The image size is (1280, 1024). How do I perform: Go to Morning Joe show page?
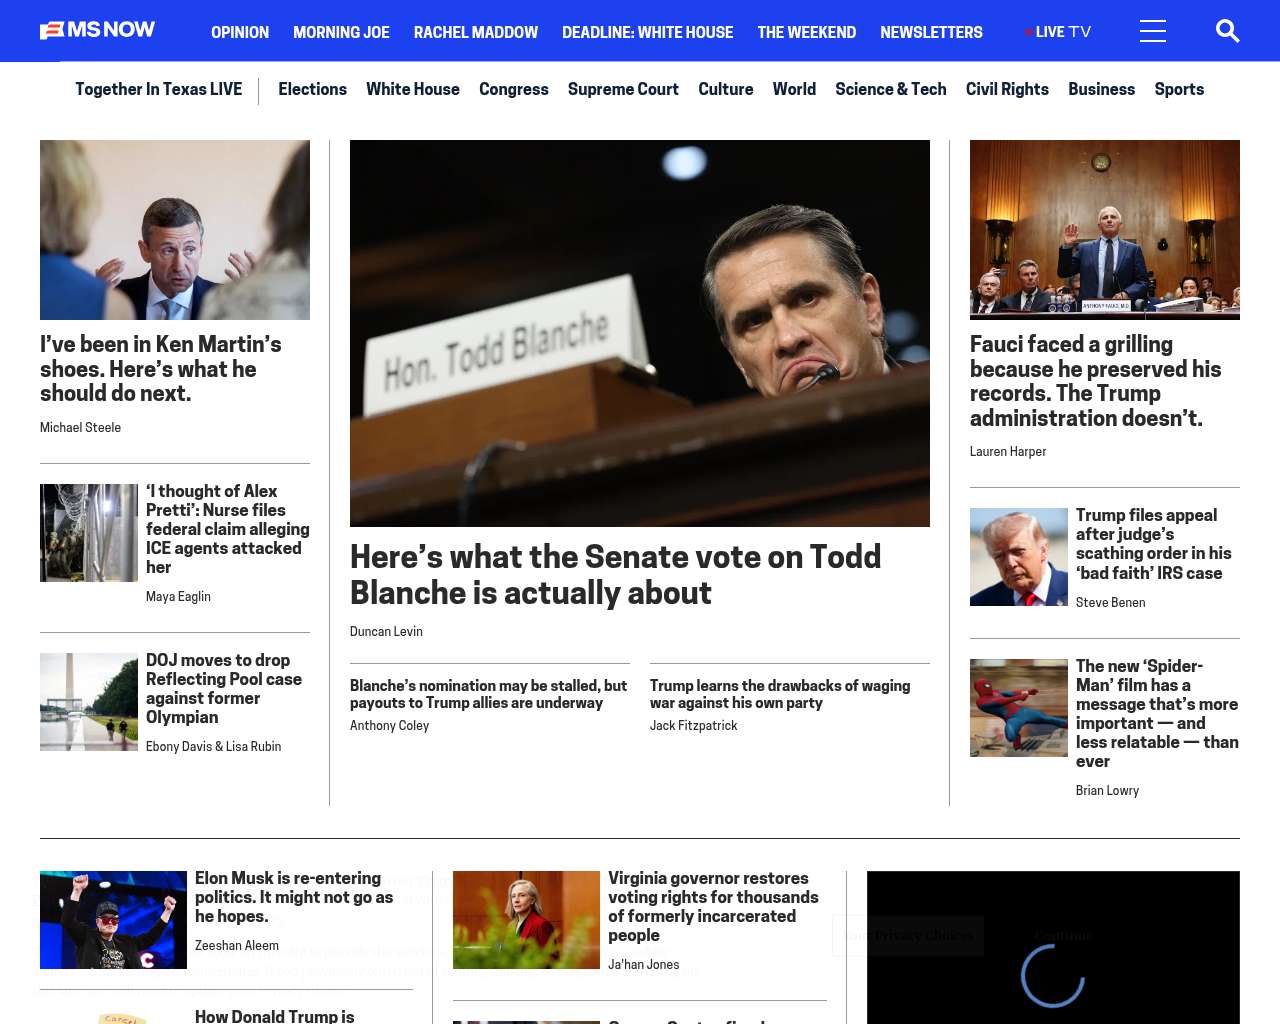341,32
